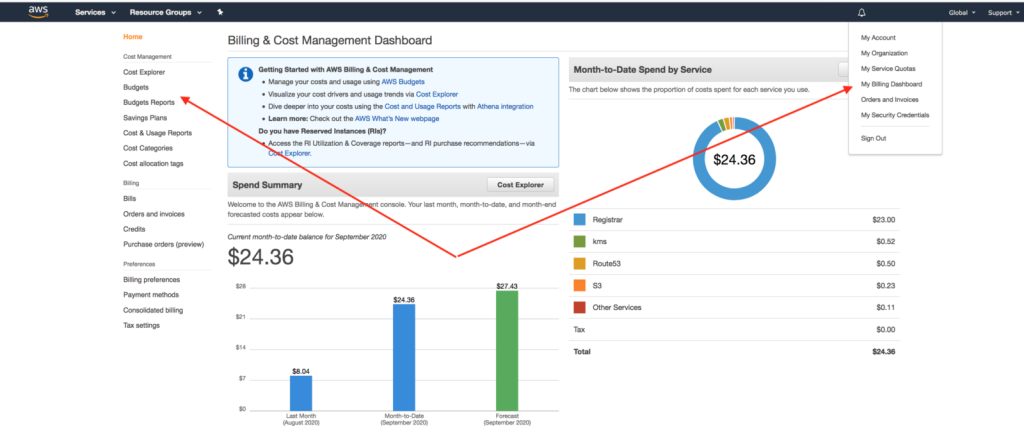The image size is (1024, 440).
Task: Open the Global region dropdown
Action: pyautogui.click(x=962, y=12)
